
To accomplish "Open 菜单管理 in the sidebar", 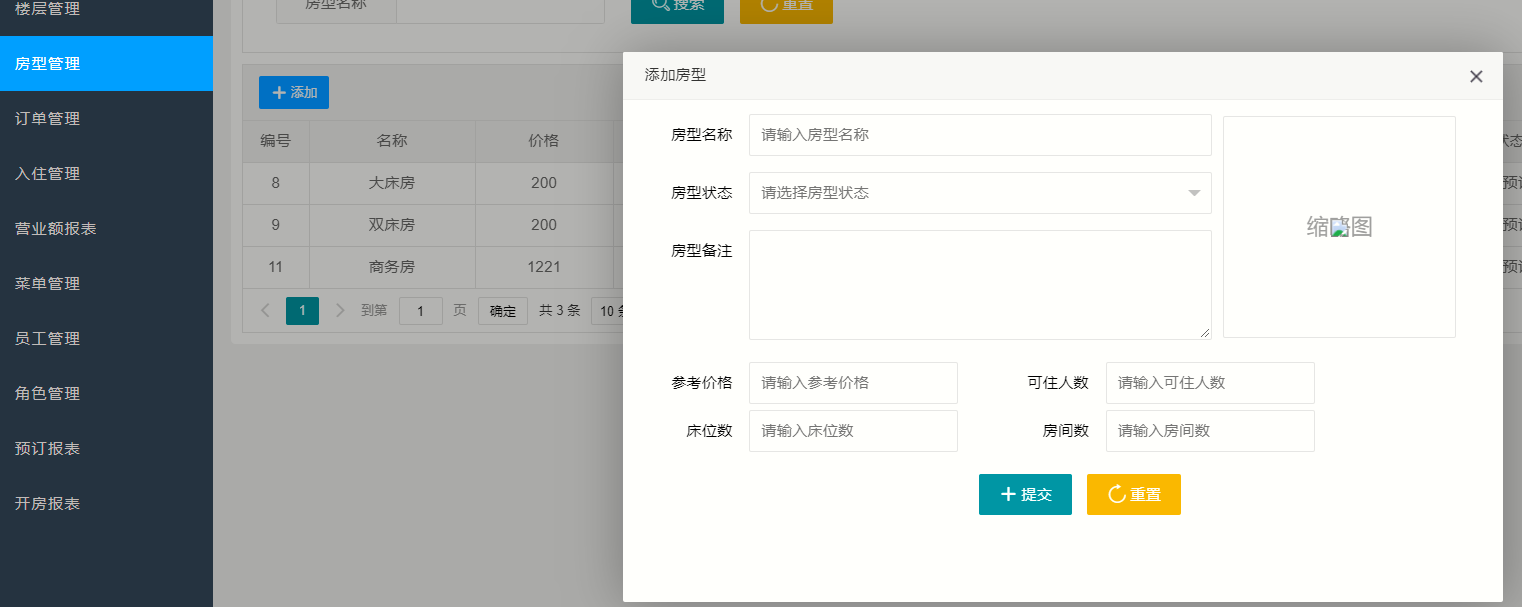I will 106,283.
